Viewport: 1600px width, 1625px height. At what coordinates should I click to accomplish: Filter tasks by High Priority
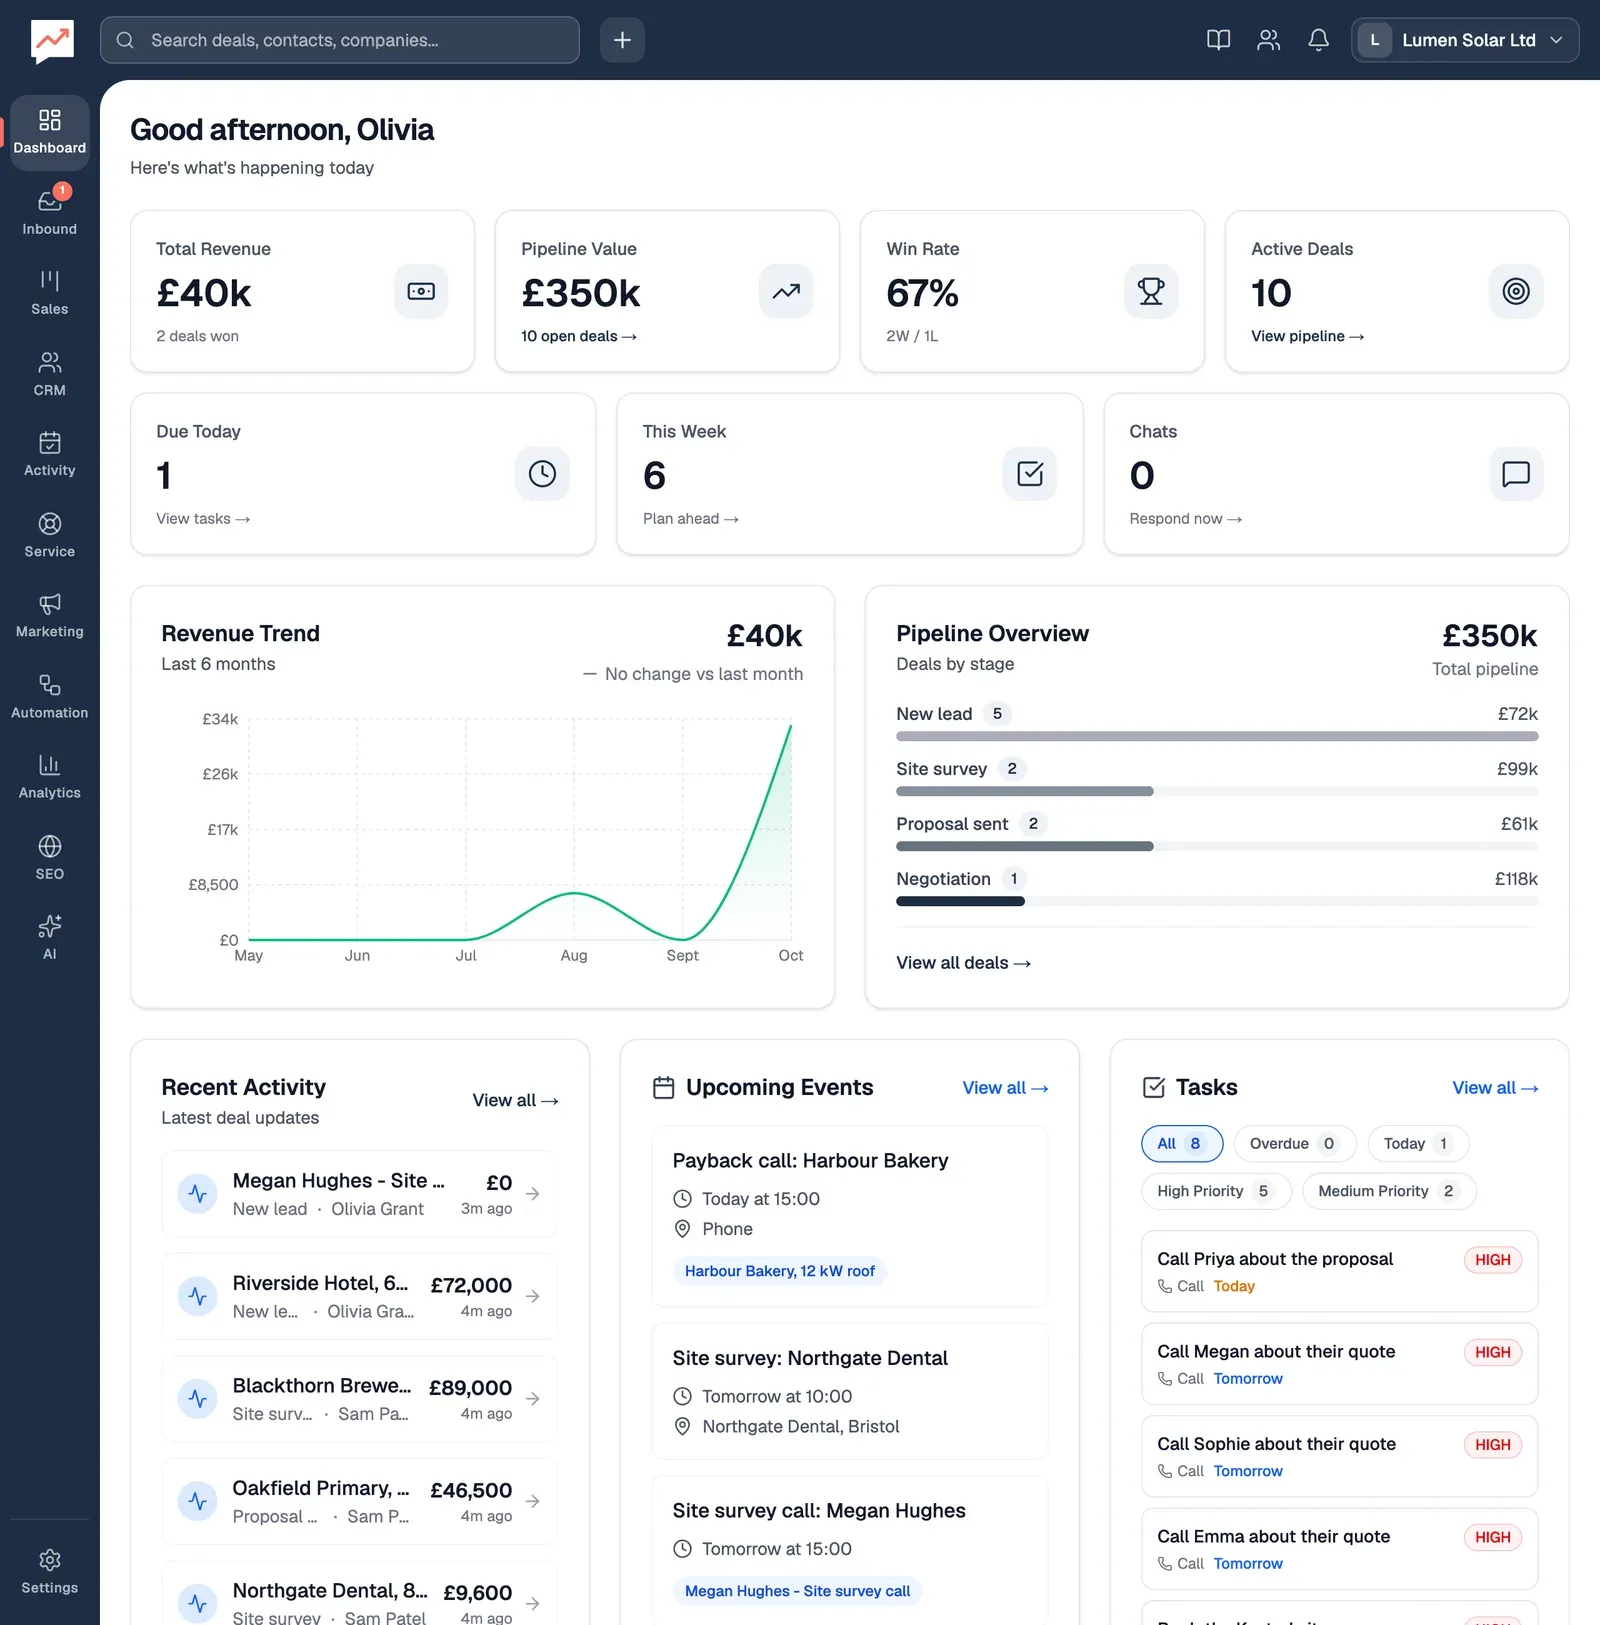[1216, 1191]
